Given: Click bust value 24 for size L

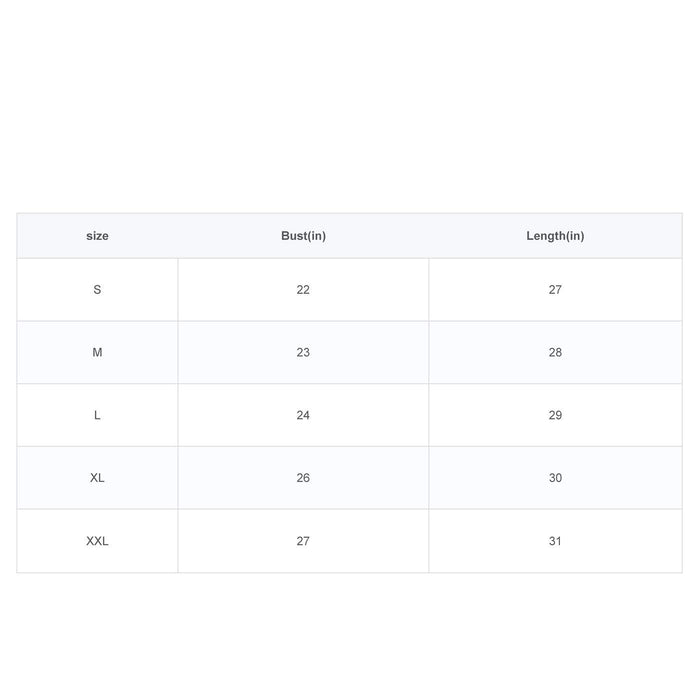Looking at the screenshot, I should (x=303, y=415).
